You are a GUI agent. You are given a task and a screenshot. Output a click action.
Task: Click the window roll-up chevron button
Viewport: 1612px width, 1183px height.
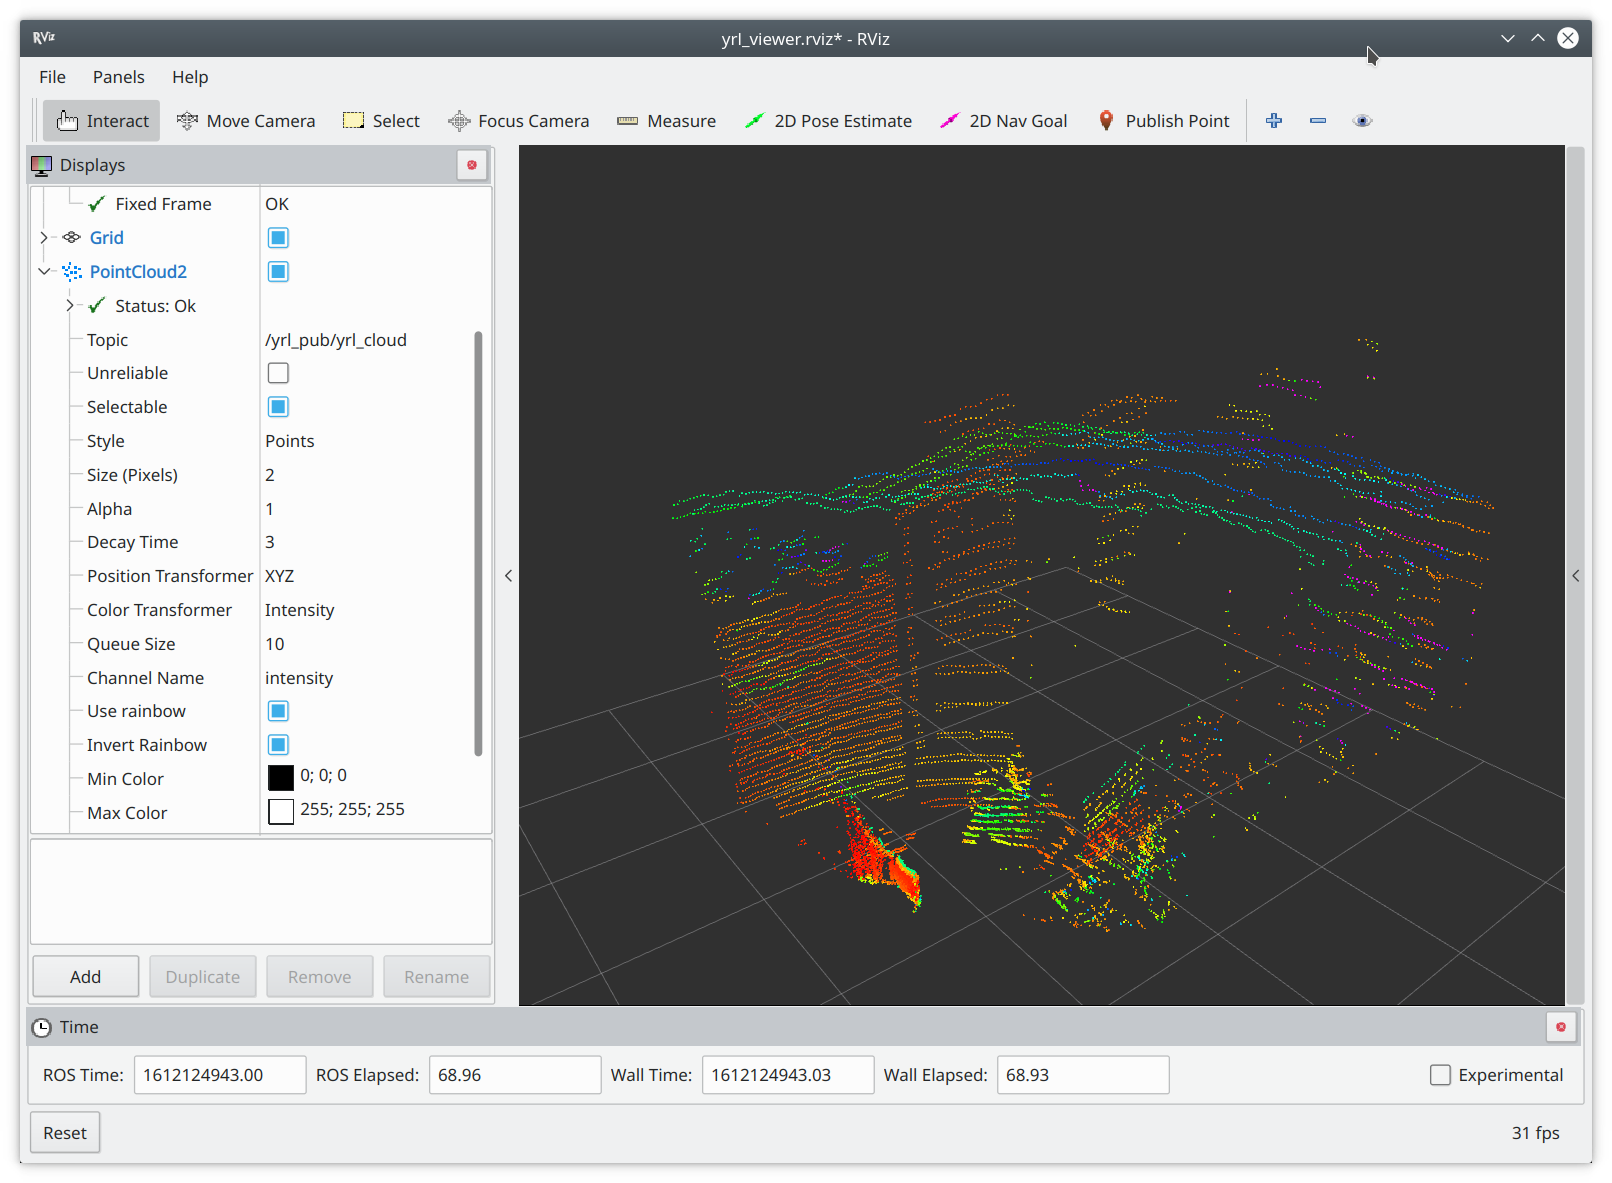pyautogui.click(x=1538, y=38)
